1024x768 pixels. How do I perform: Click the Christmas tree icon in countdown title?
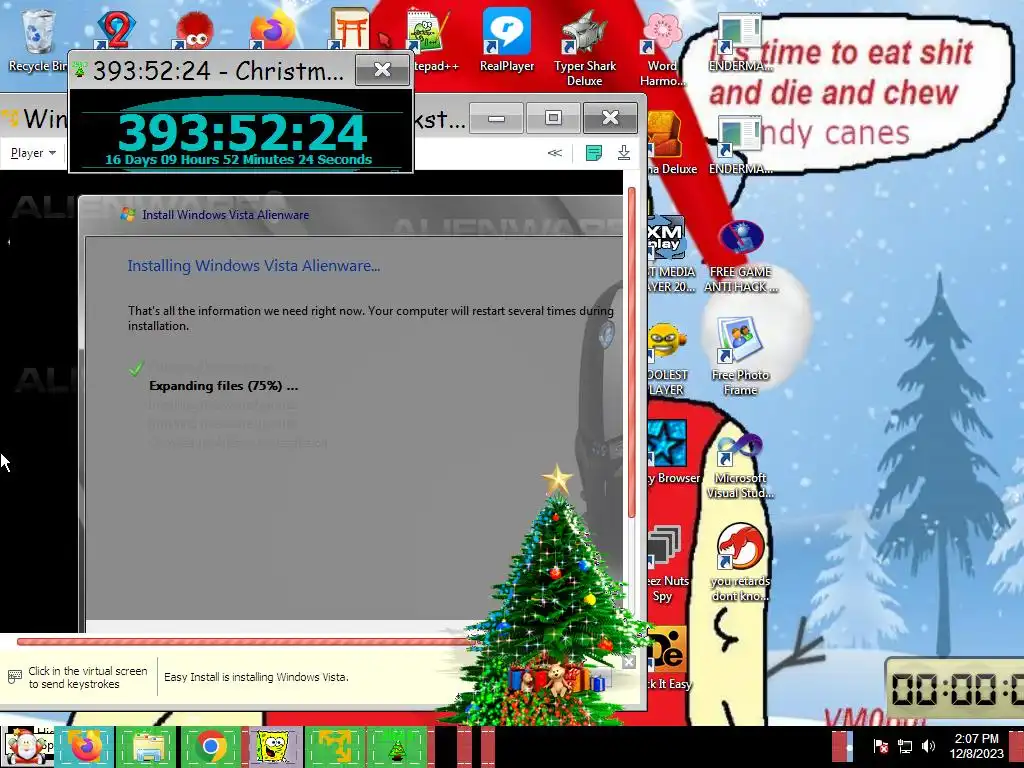(x=79, y=69)
